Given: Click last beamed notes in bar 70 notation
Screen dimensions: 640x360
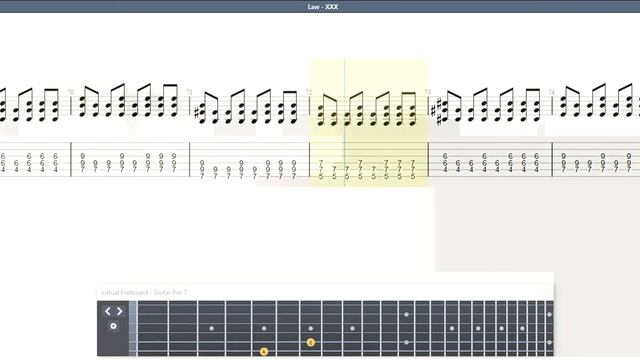Looking at the screenshot, I should 167,100.
